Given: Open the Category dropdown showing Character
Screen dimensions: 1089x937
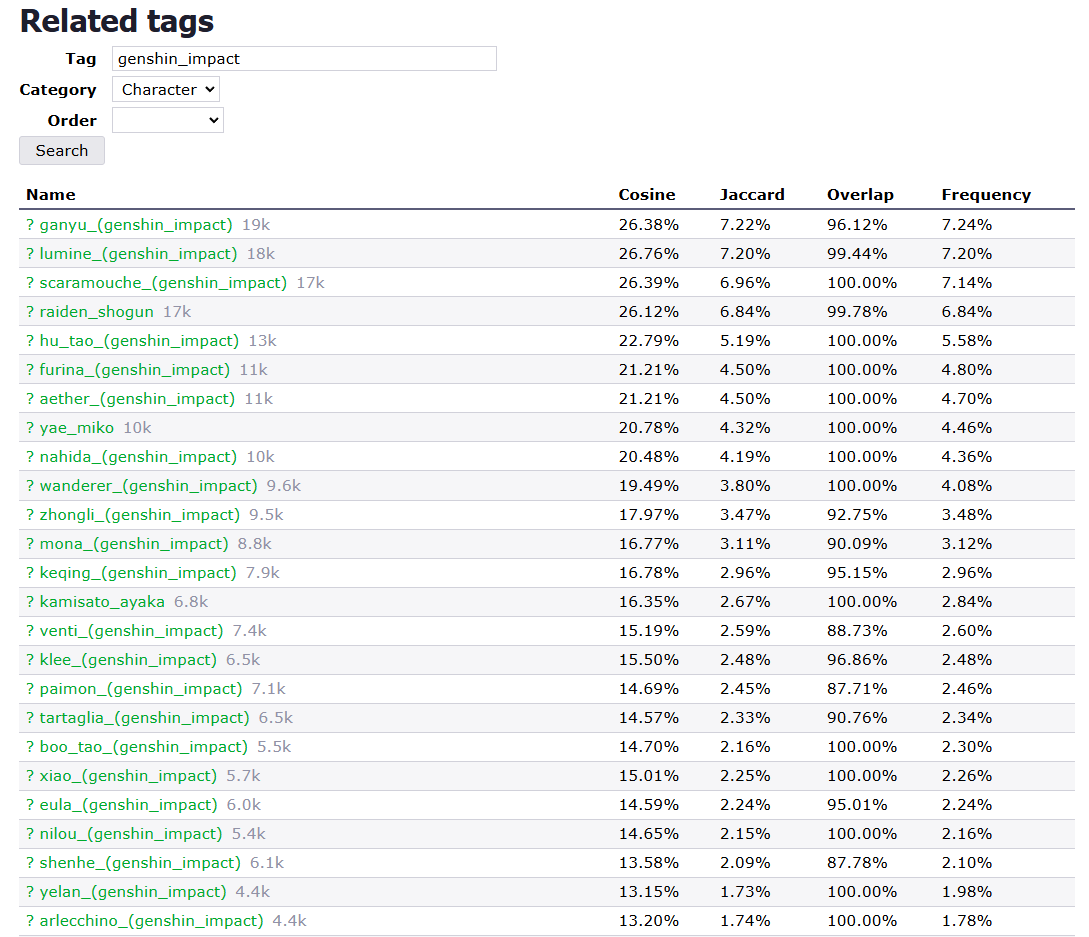Looking at the screenshot, I should coord(166,90).
